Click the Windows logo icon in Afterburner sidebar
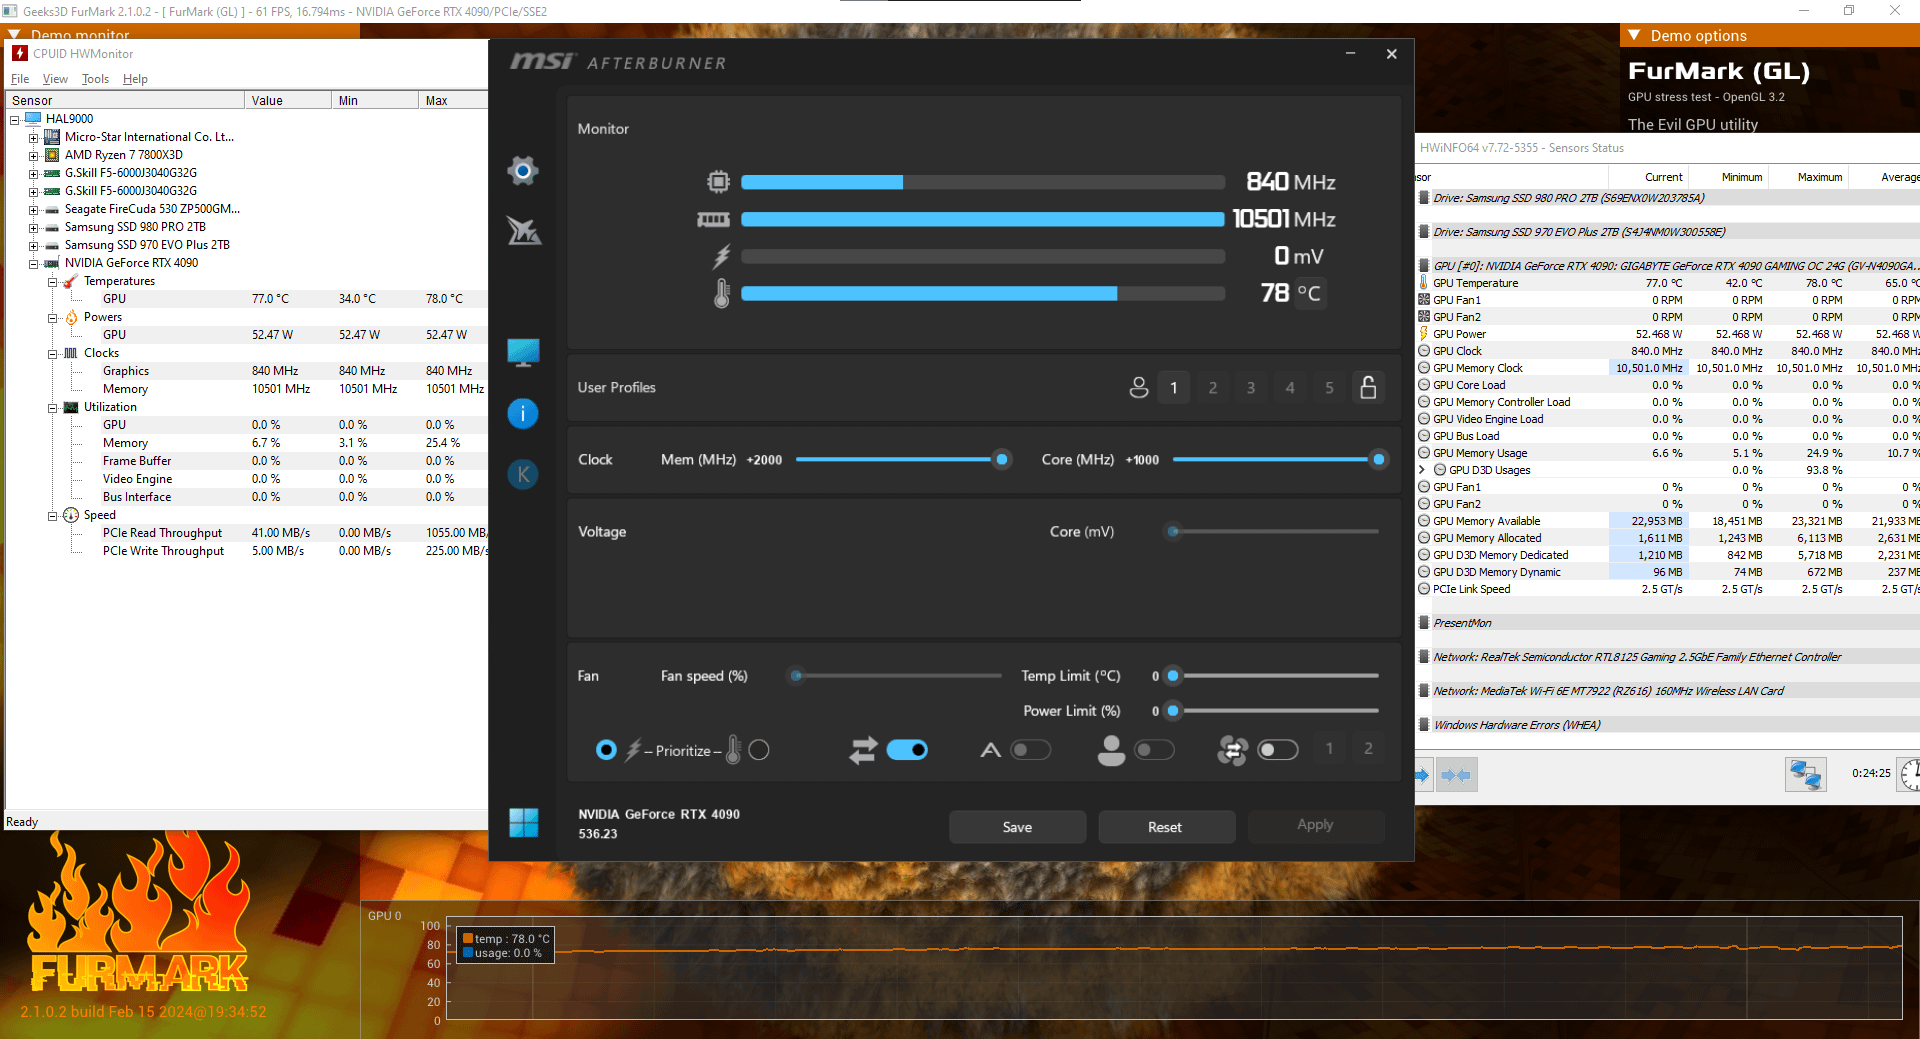The width and height of the screenshot is (1920, 1039). coord(523,823)
